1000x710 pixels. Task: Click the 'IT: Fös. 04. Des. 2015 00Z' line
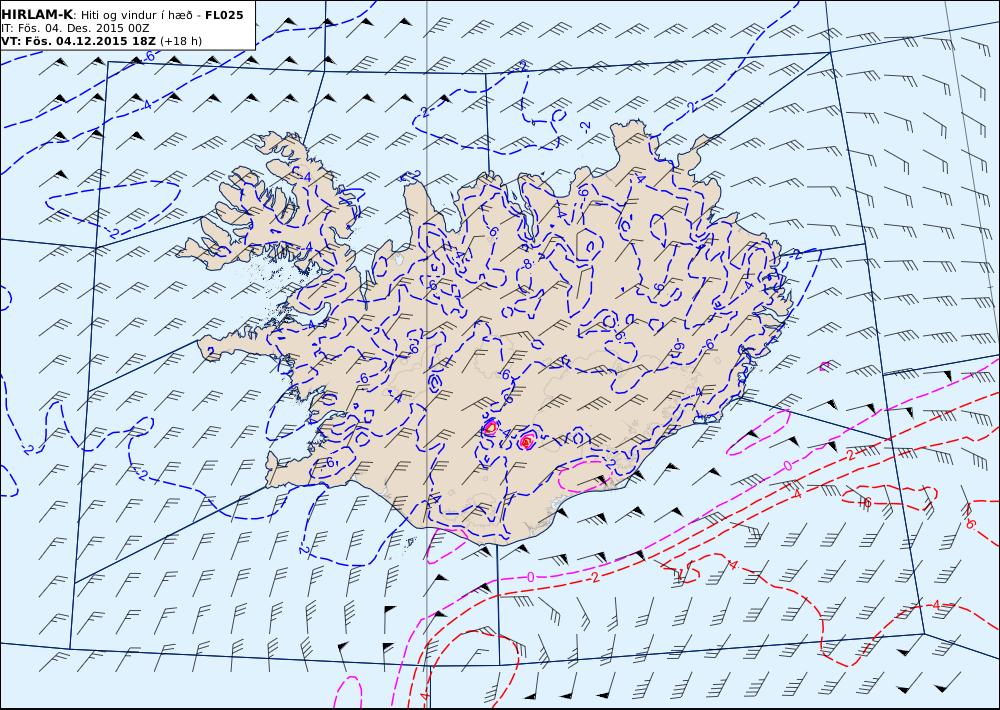click(75, 28)
